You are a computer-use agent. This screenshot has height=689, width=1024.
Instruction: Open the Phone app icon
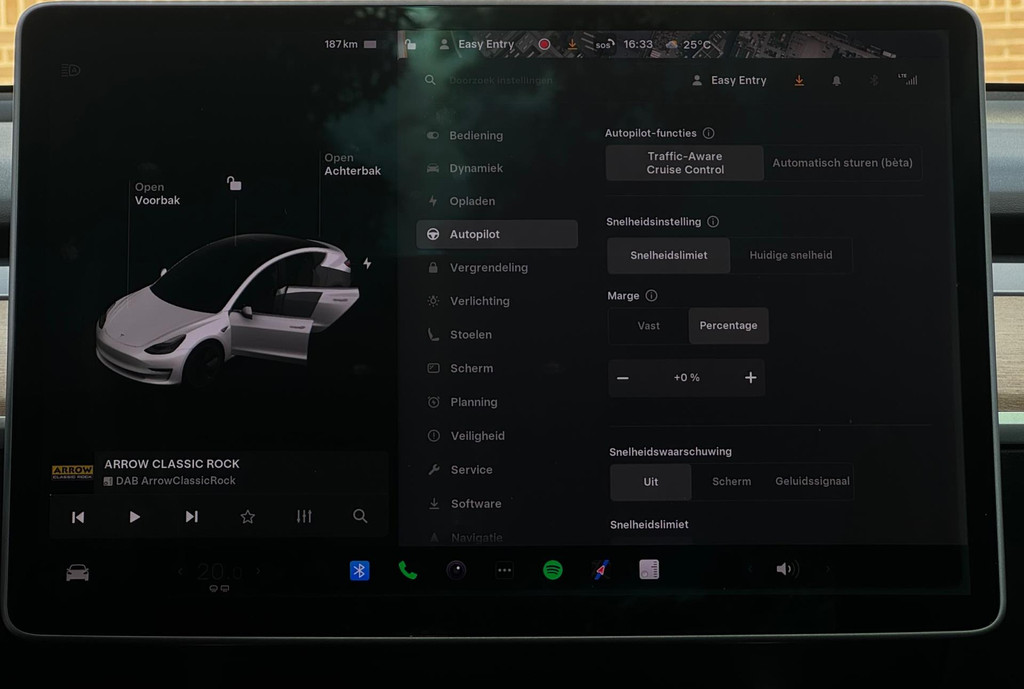[408, 570]
